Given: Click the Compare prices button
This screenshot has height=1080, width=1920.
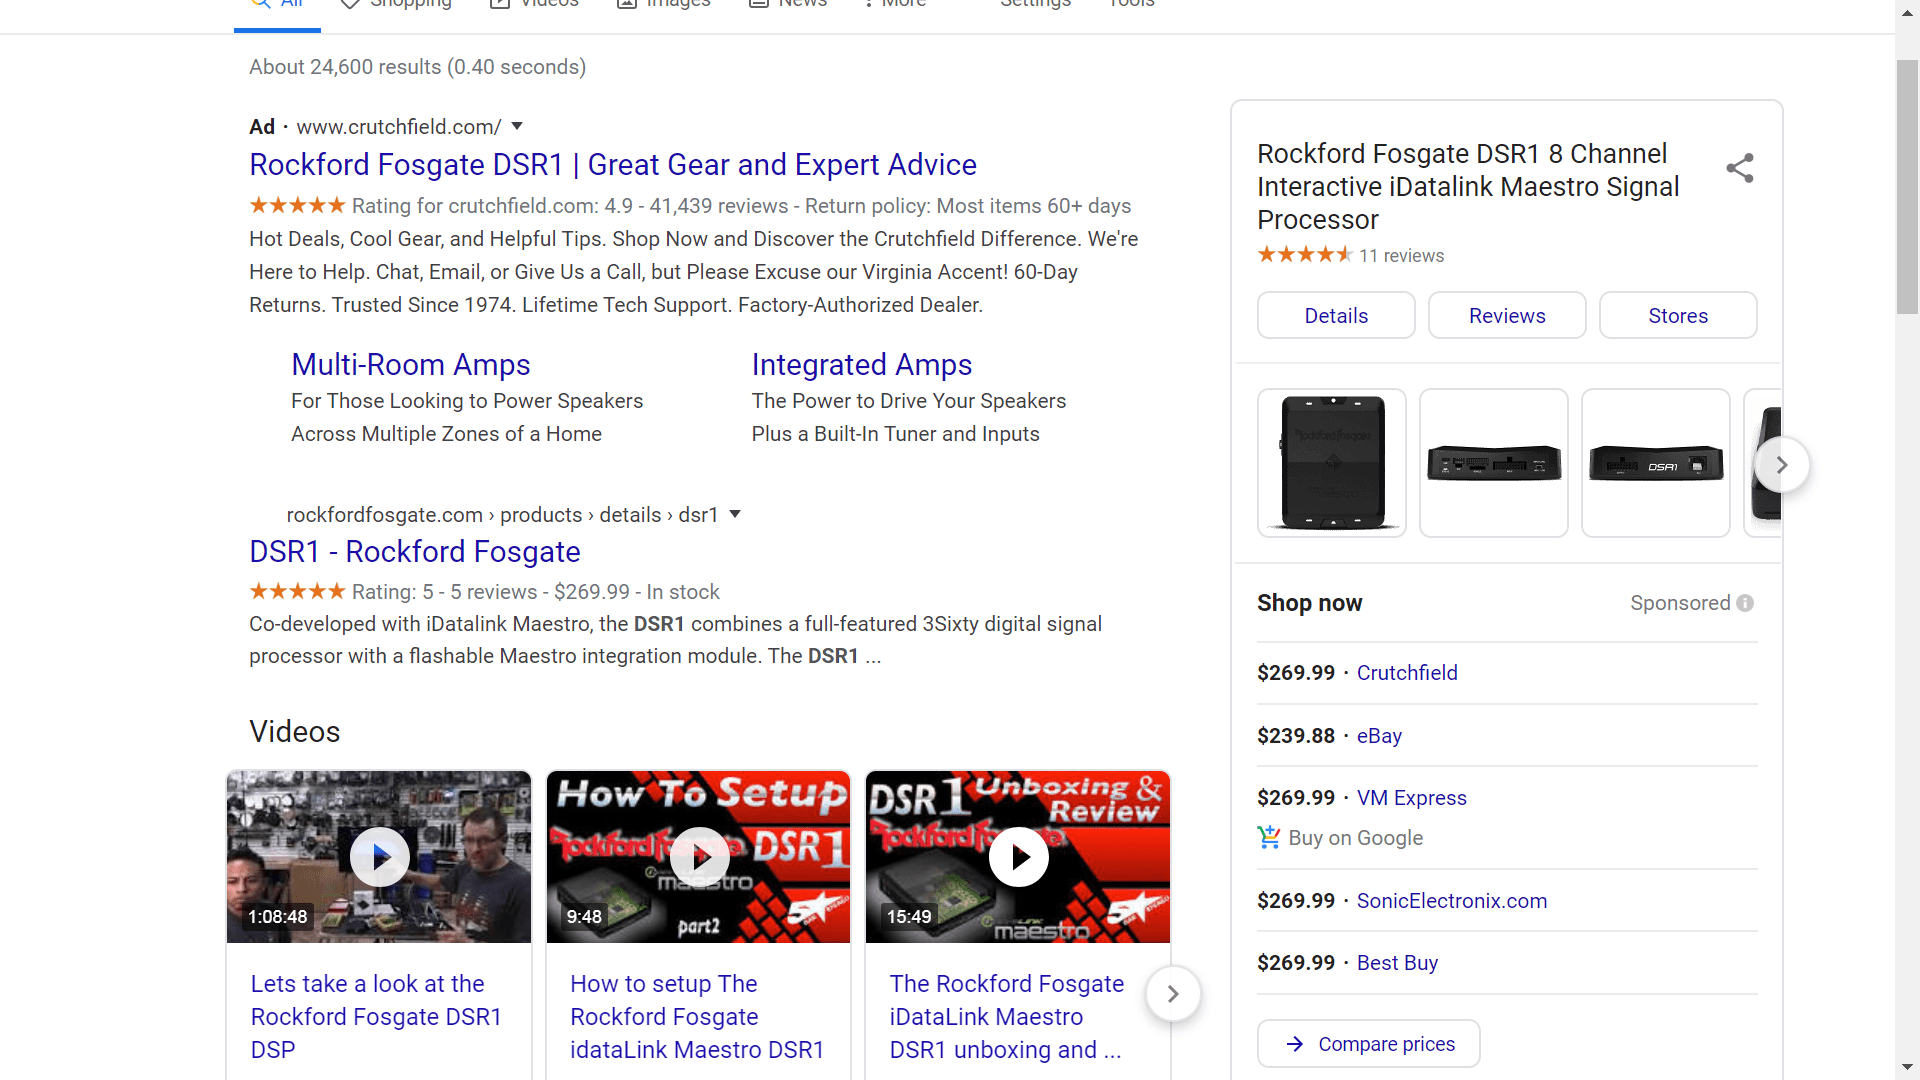Looking at the screenshot, I should coord(1369,1044).
